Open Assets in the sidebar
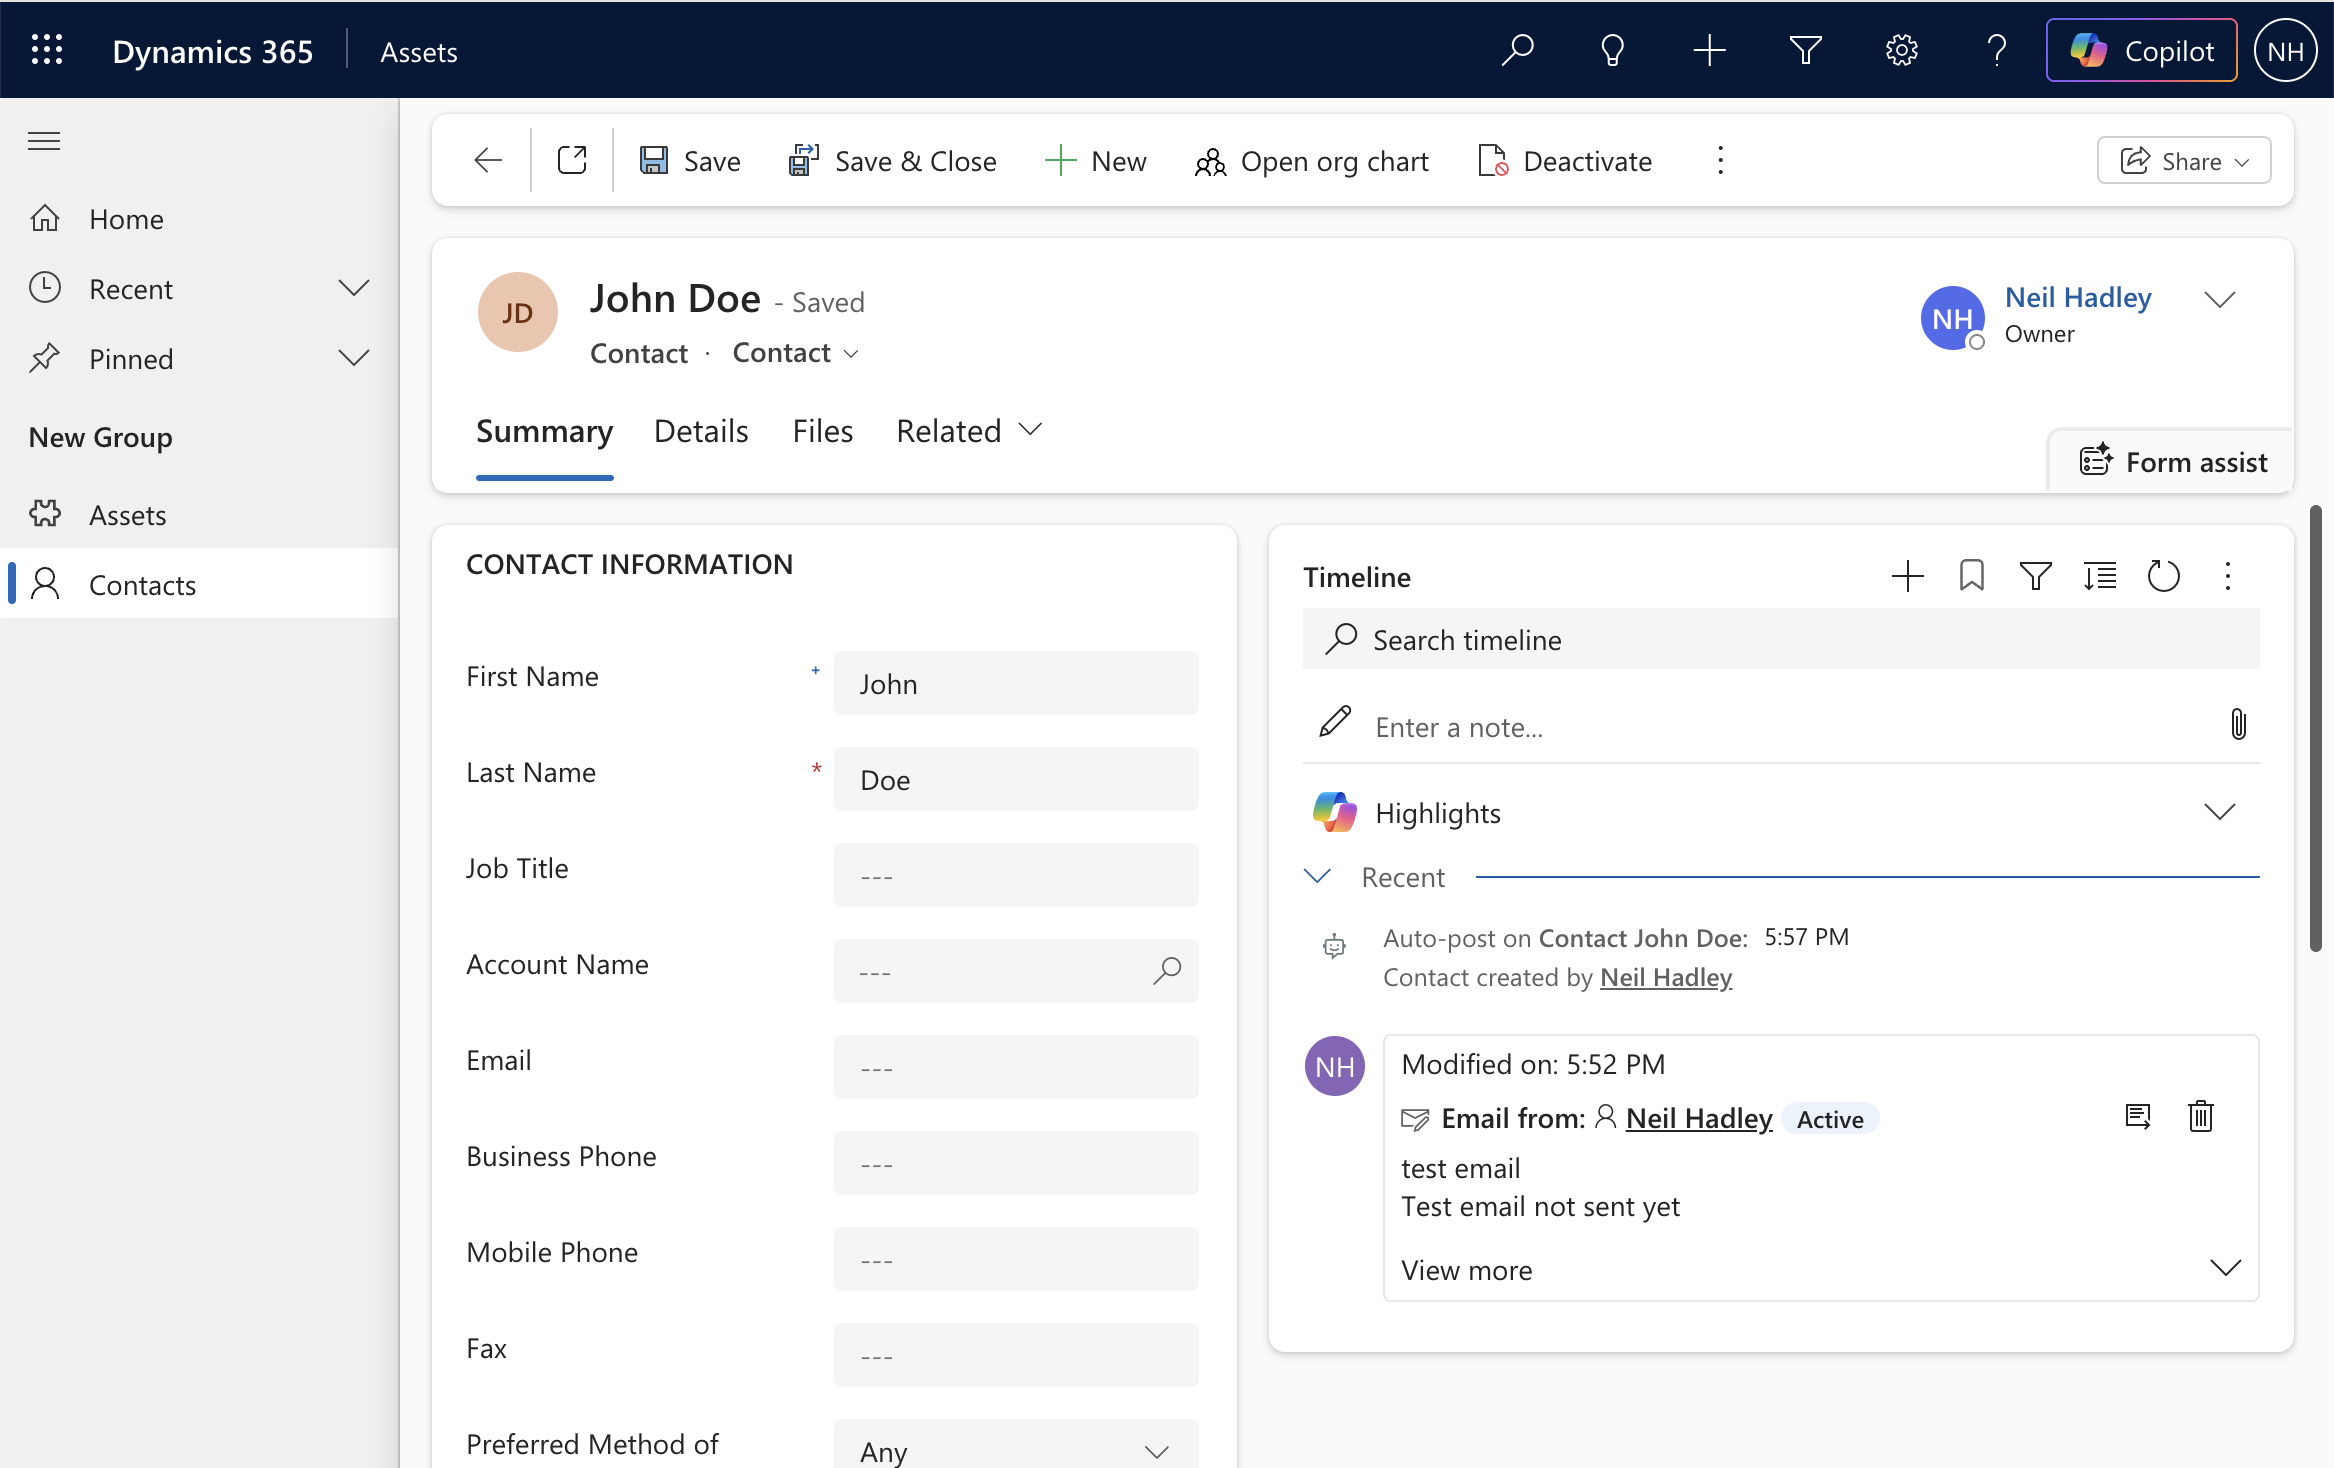 click(x=200, y=515)
